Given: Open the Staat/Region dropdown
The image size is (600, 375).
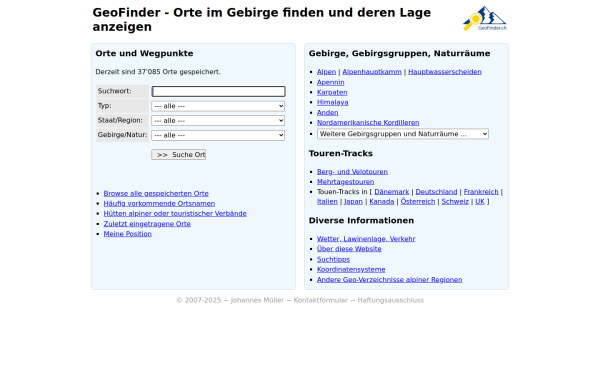Looking at the screenshot, I should [218, 121].
